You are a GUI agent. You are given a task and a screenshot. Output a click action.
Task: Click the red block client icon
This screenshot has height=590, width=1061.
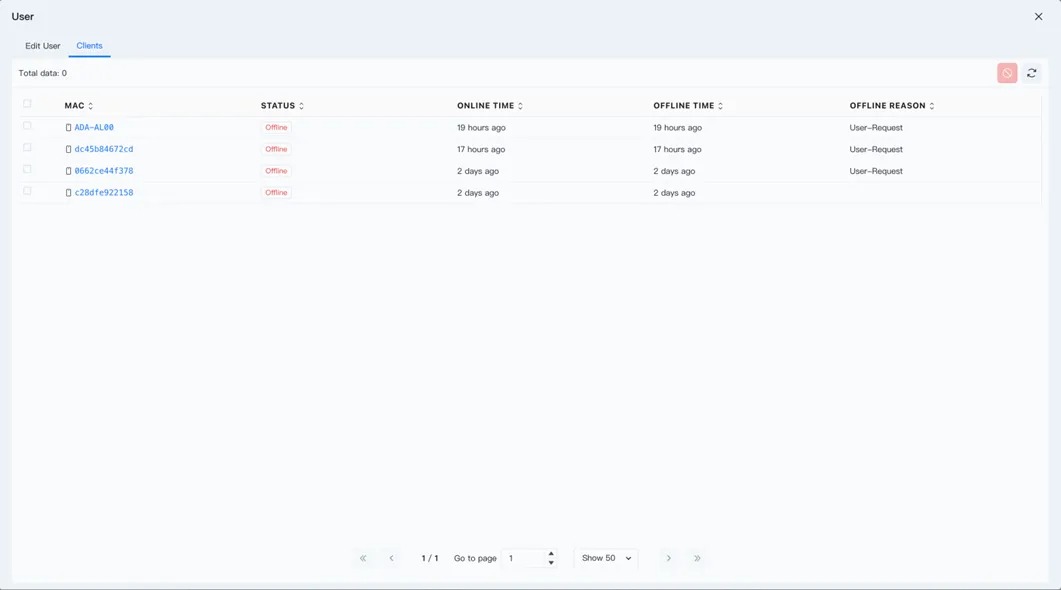[1007, 73]
